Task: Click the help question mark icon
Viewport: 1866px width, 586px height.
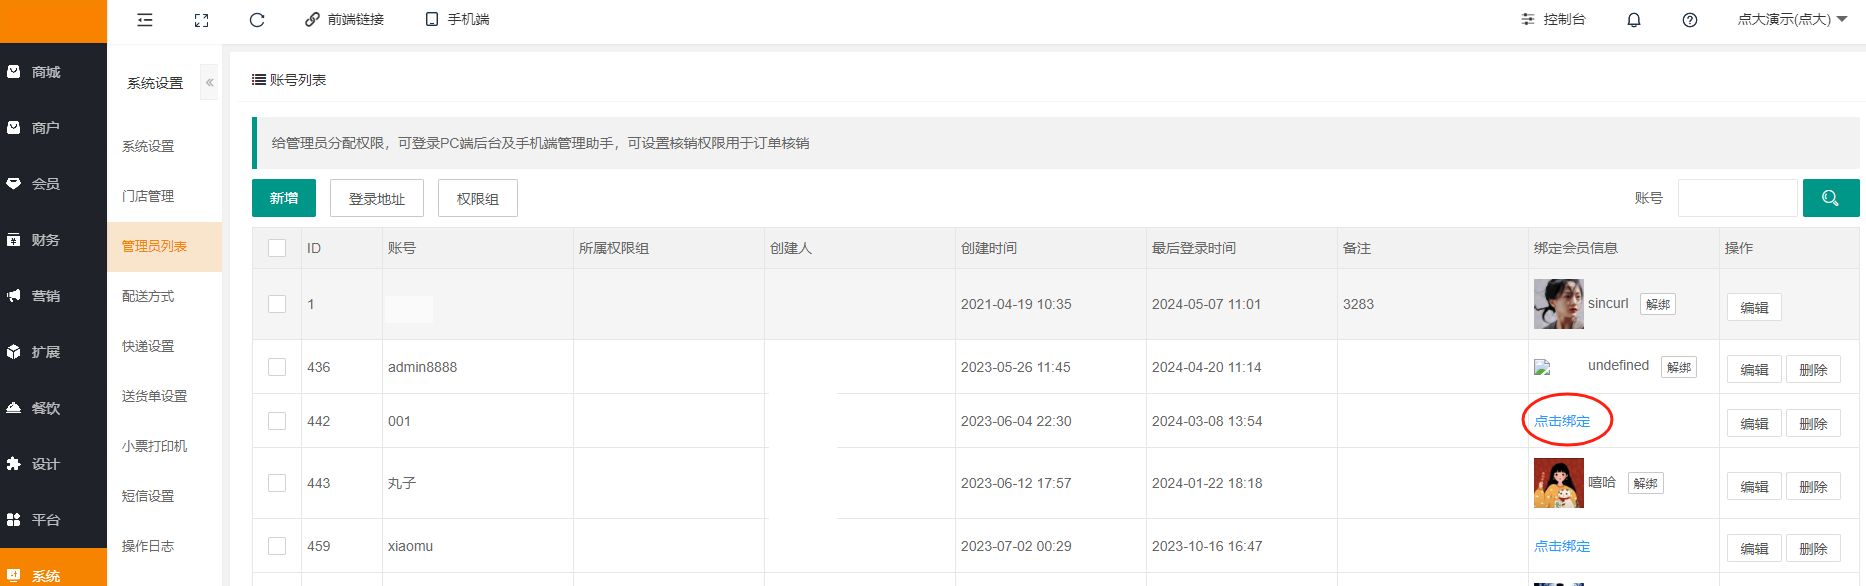Action: pos(1690,20)
